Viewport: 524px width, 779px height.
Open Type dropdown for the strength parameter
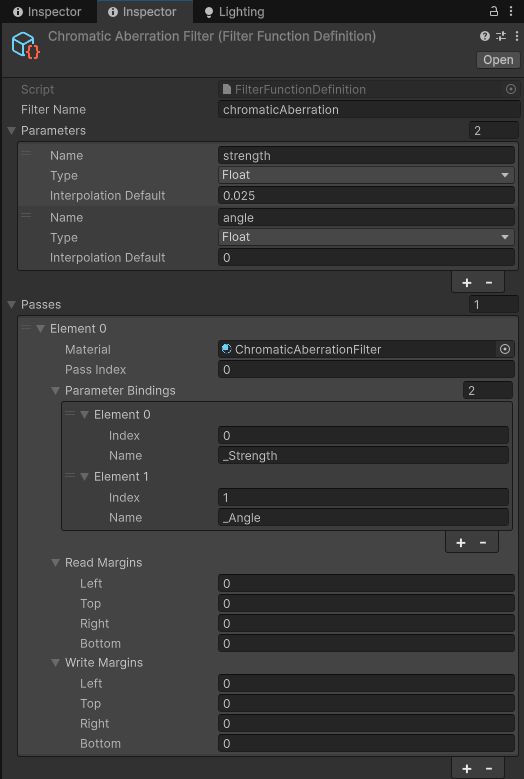pyautogui.click(x=367, y=175)
